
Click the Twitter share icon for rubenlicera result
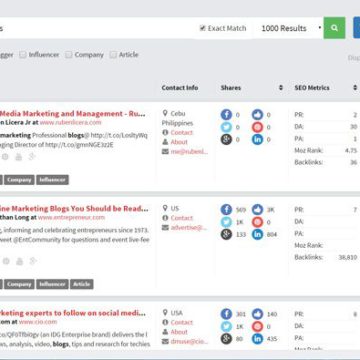[226, 127]
